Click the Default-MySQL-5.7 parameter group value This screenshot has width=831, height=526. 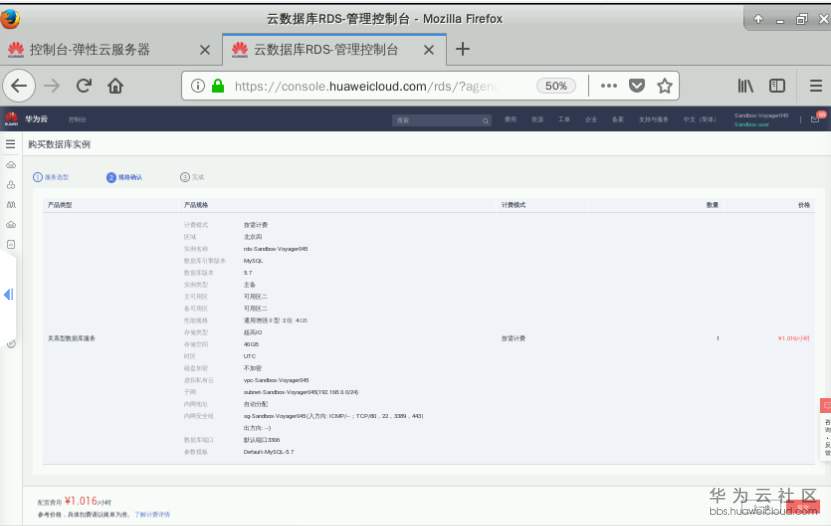coord(269,452)
